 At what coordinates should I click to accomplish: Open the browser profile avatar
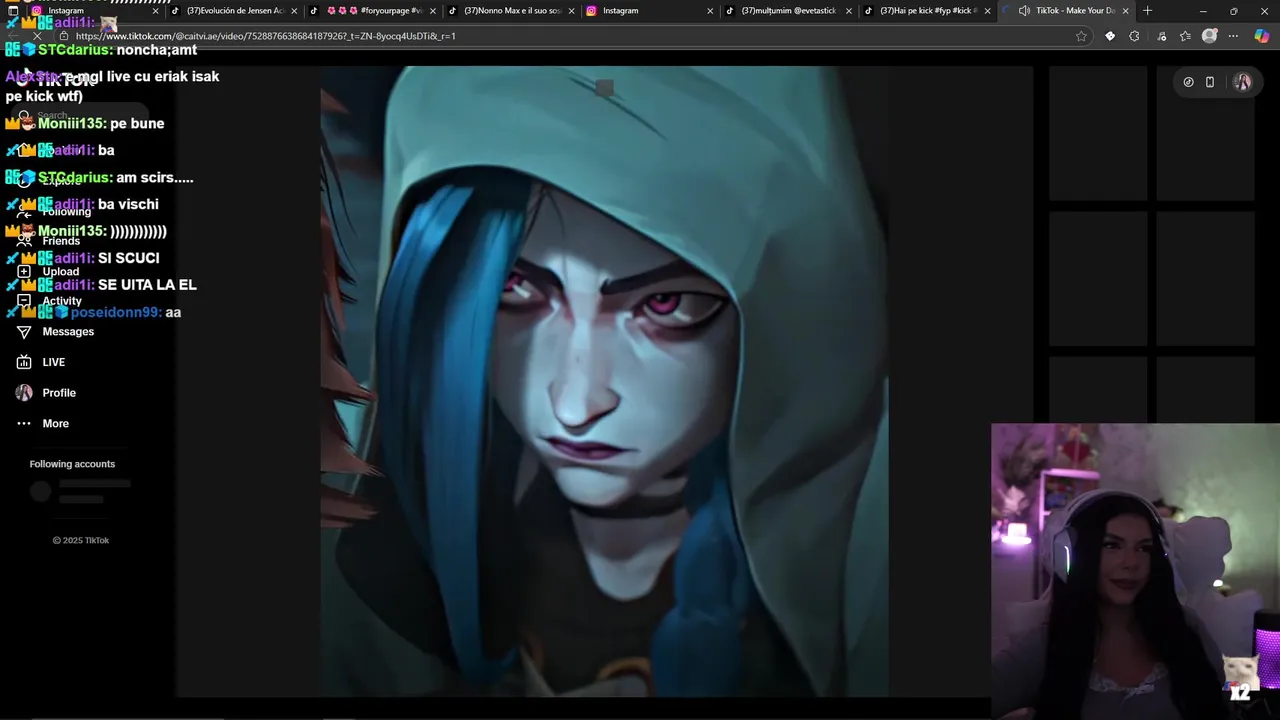[x=1209, y=36]
